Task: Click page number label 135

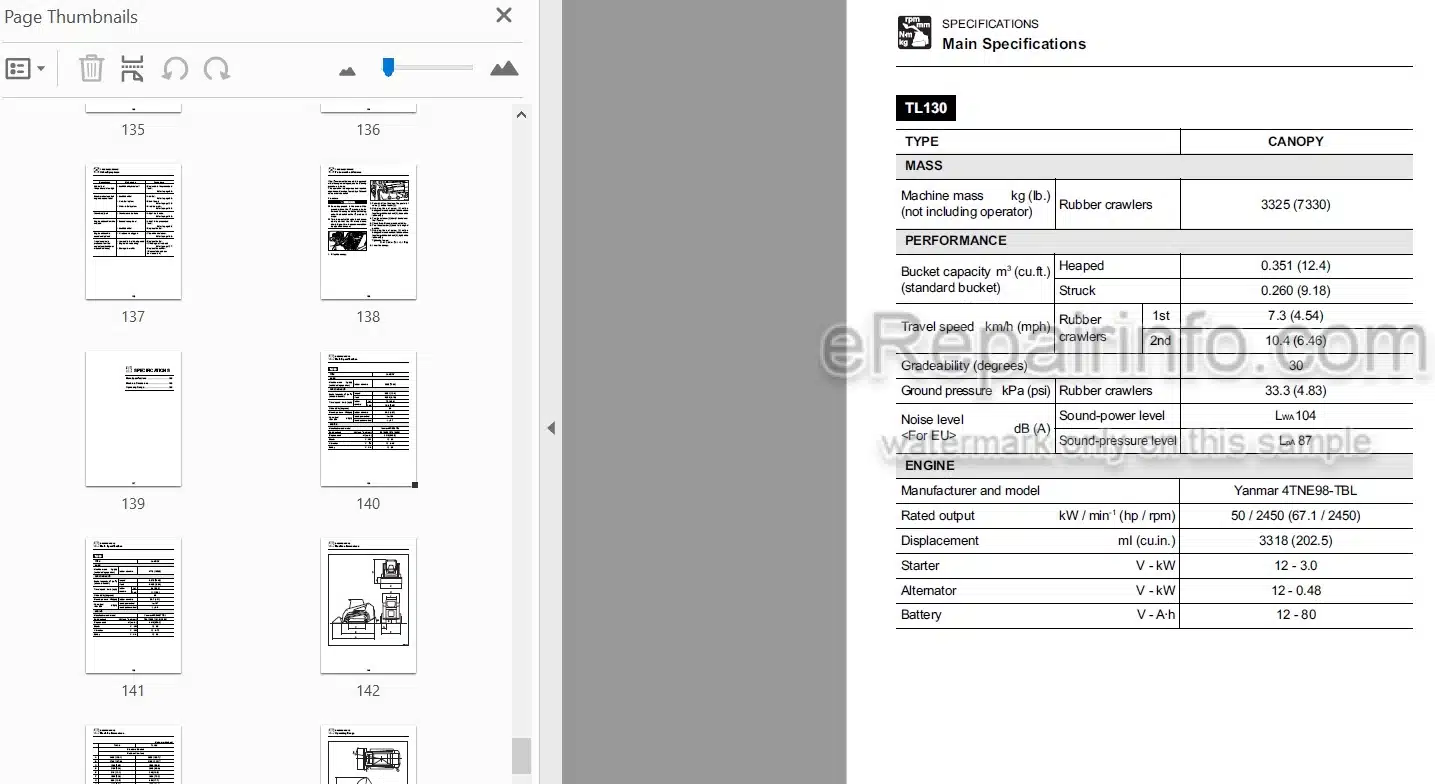Action: tap(133, 130)
